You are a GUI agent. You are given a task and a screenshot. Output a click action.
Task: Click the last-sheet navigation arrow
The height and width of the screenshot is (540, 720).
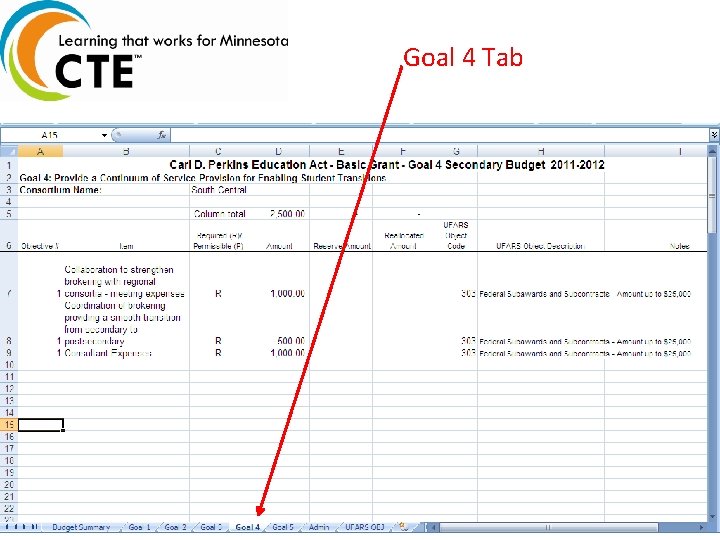pos(35,527)
